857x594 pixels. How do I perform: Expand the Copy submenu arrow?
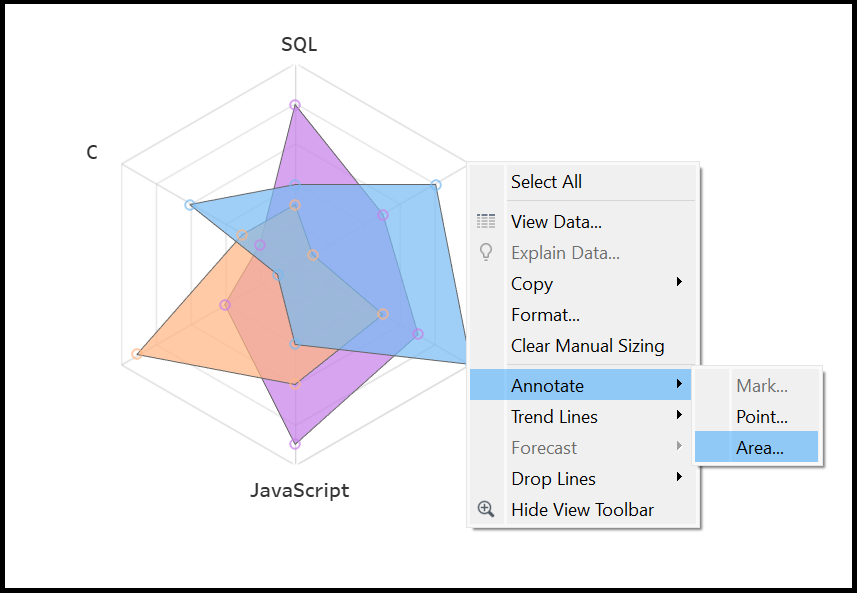679,283
